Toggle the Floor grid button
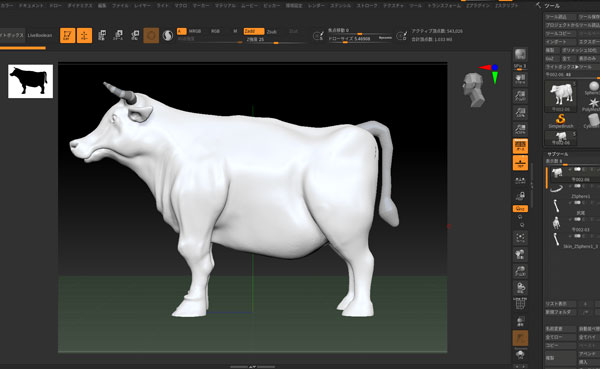 520,163
